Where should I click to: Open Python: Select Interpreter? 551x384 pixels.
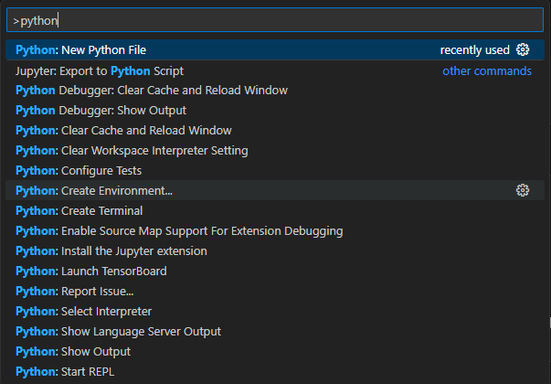coord(275,311)
